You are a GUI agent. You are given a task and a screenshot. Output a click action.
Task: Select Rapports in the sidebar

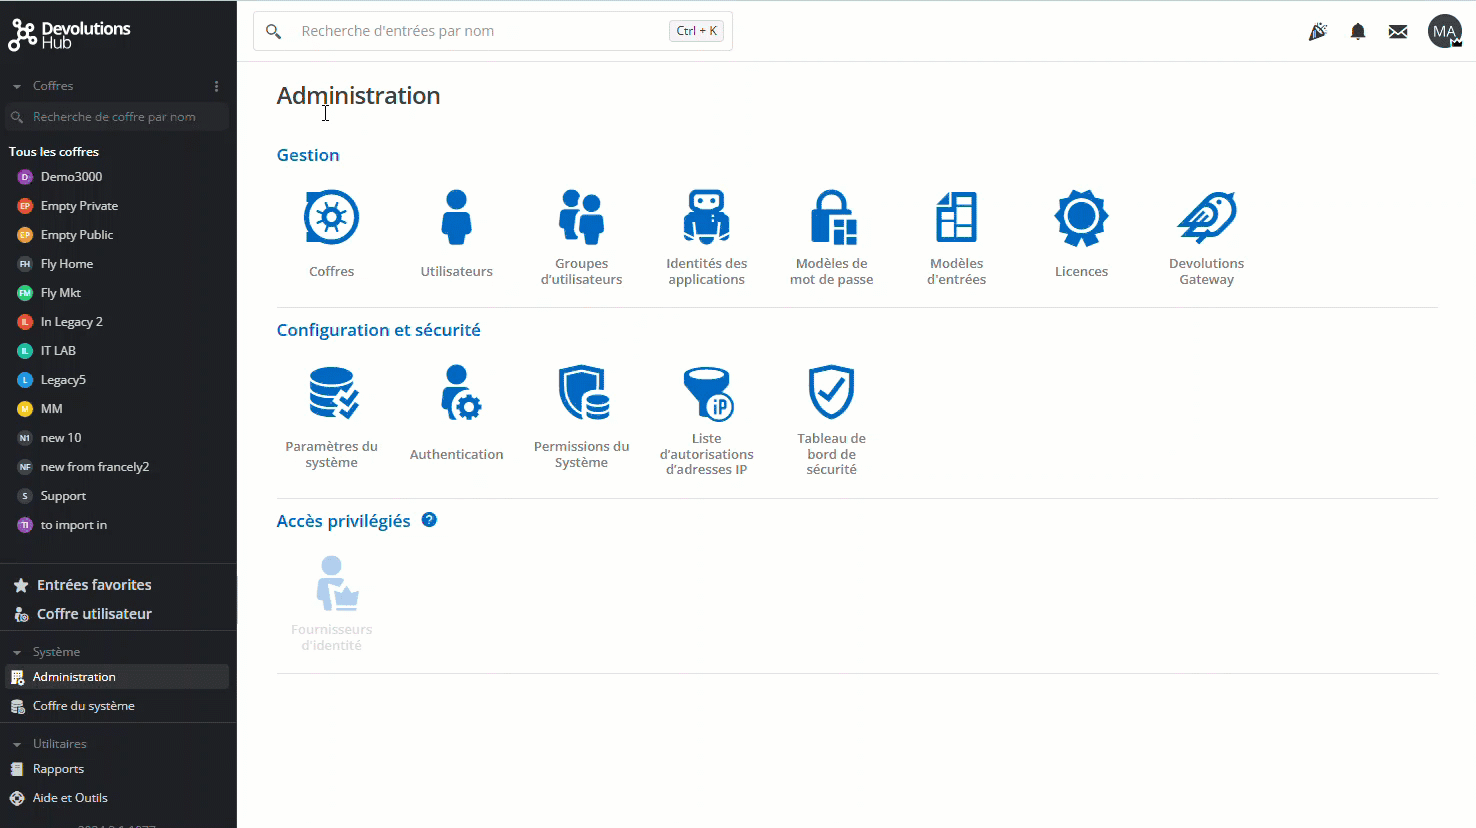[58, 769]
